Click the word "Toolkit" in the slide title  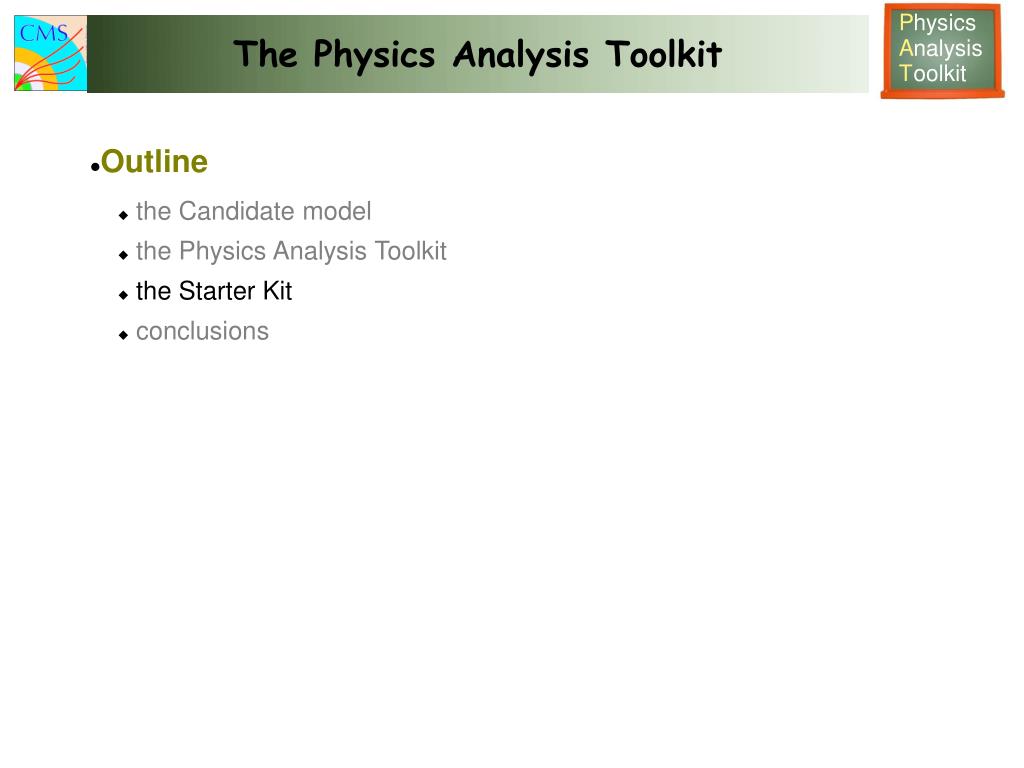pos(663,54)
